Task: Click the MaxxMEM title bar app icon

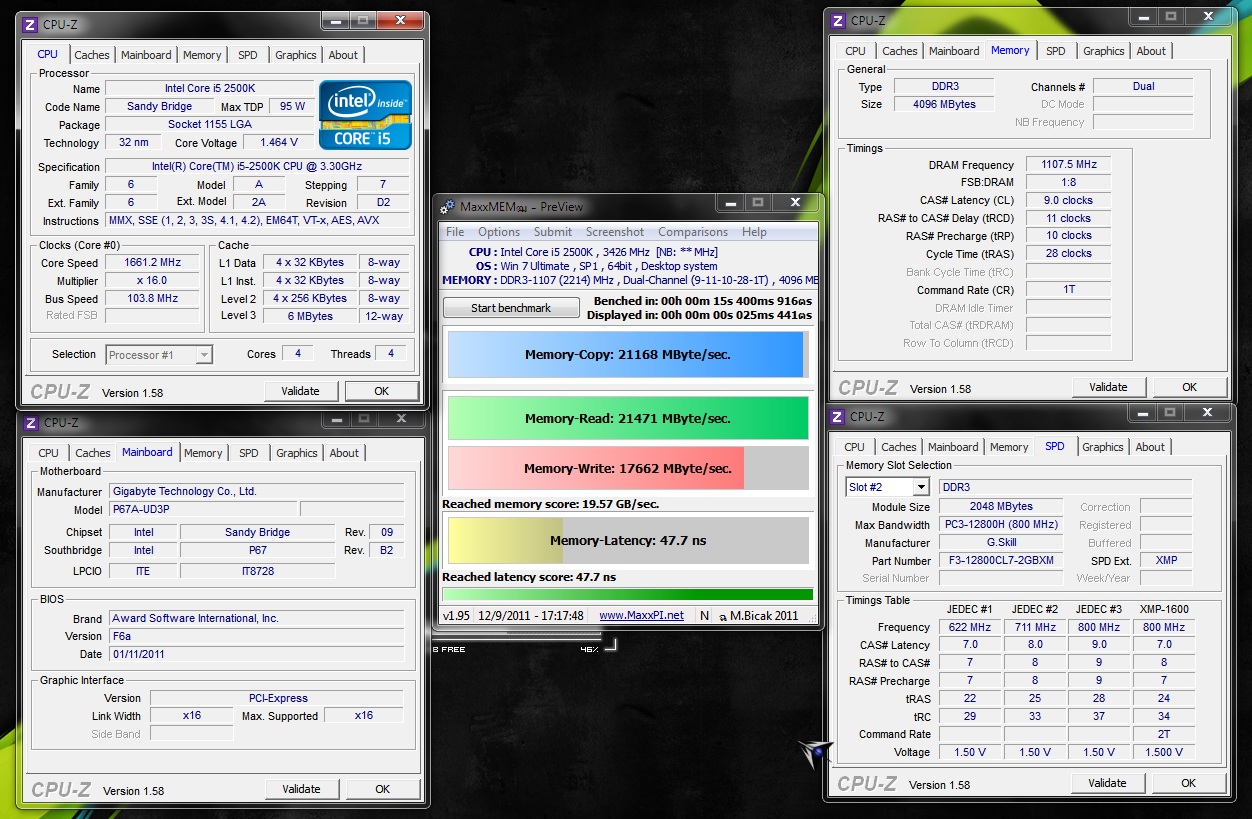Action: coord(448,207)
